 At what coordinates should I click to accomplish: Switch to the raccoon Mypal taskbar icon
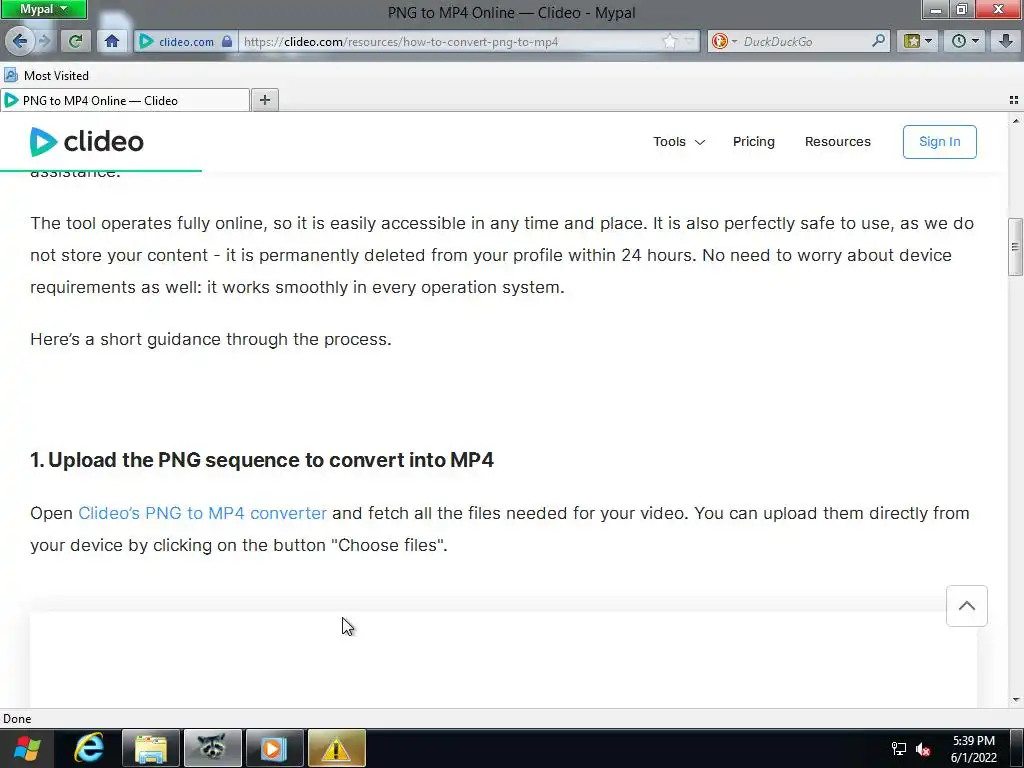[x=212, y=748]
